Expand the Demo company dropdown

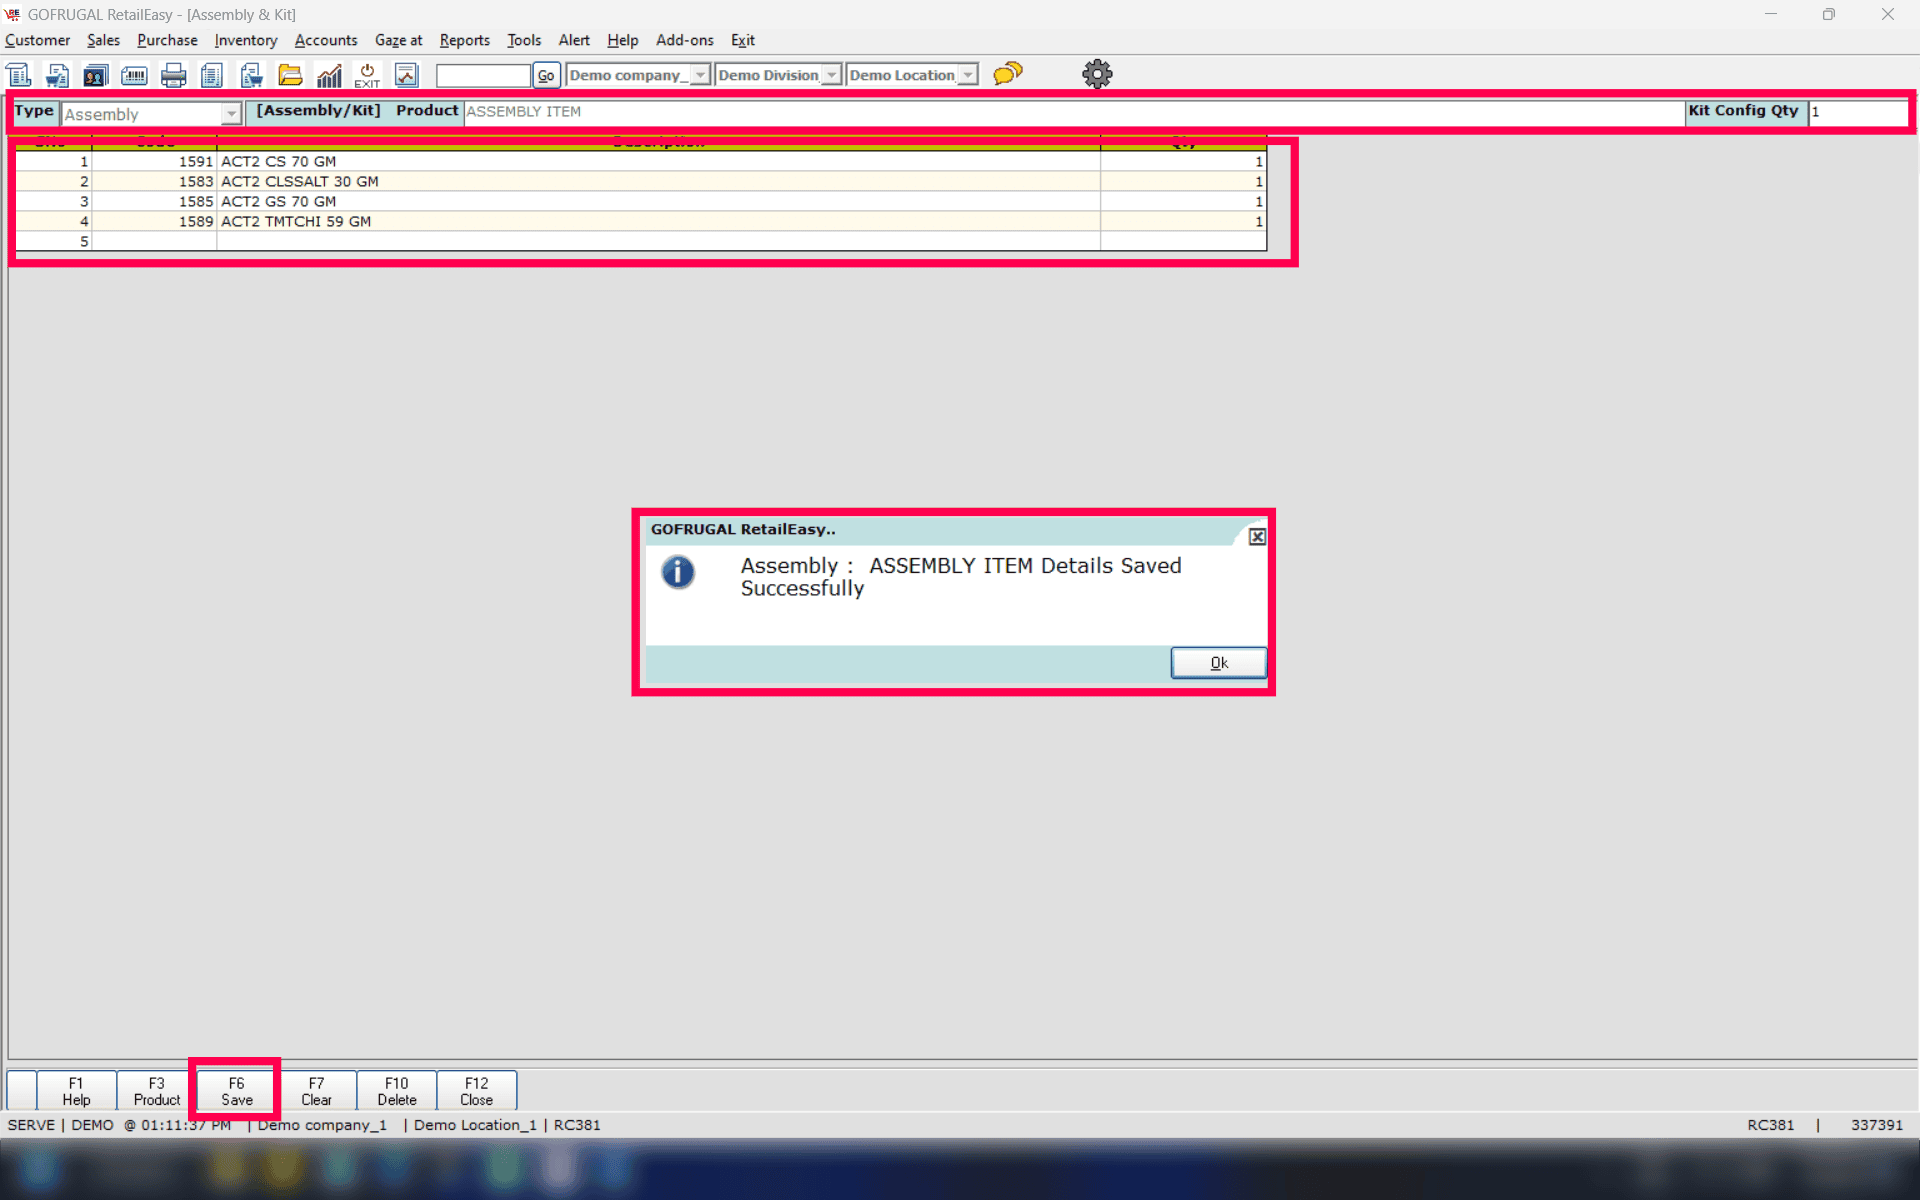700,75
